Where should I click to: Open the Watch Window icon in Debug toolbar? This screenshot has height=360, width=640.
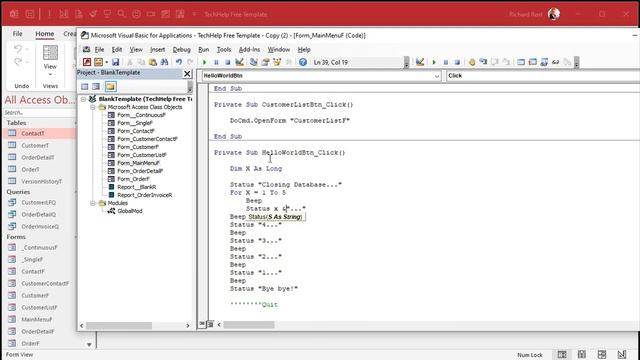[544, 62]
